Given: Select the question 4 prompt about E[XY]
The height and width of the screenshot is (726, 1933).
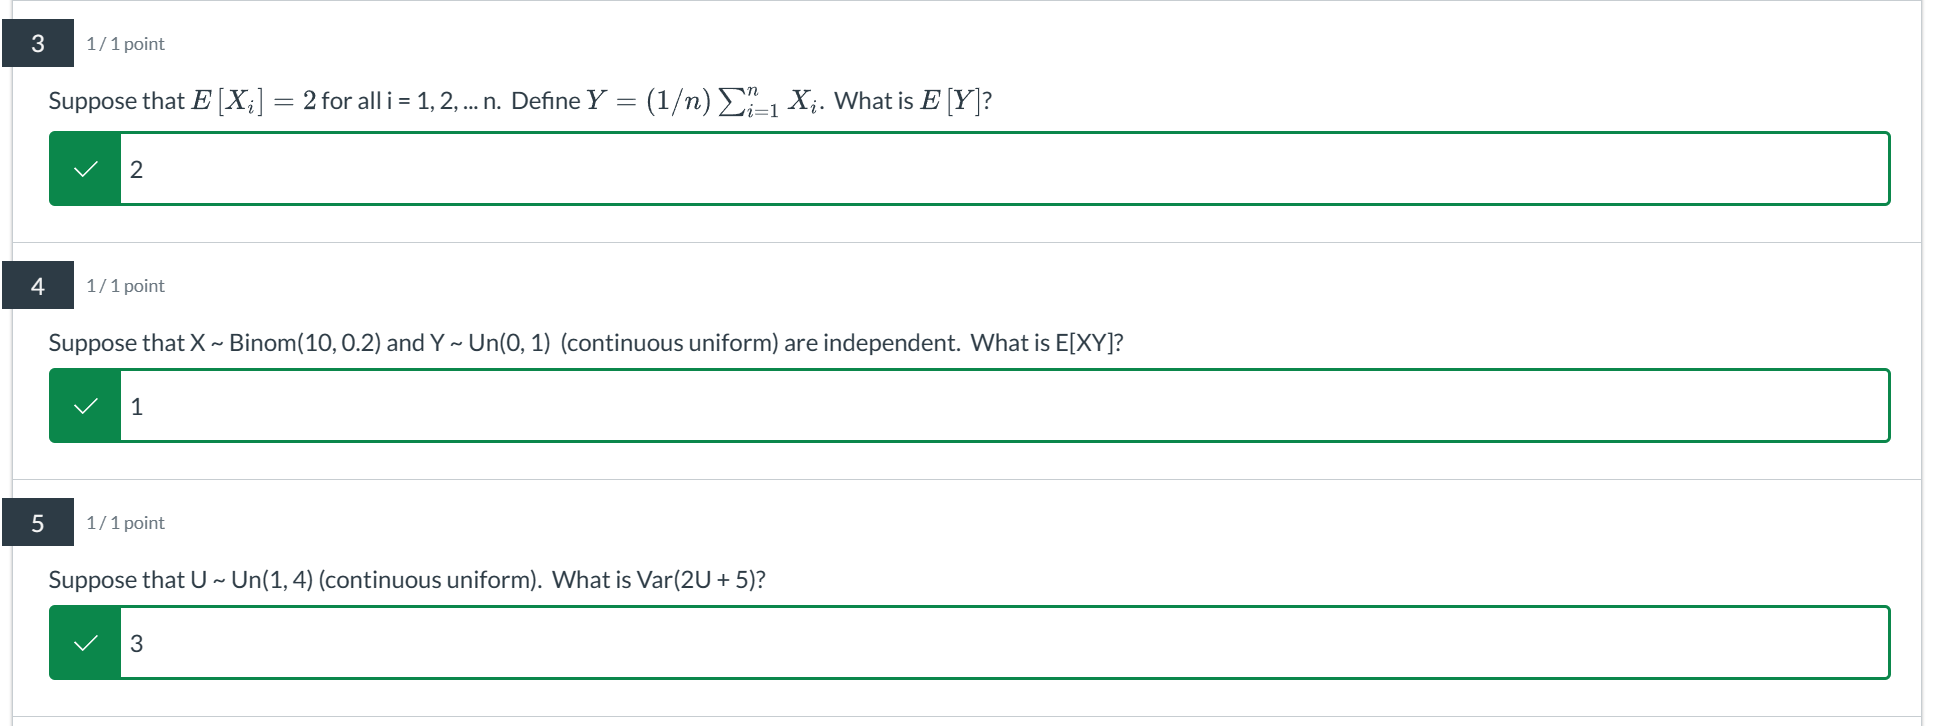Looking at the screenshot, I should (x=586, y=342).
